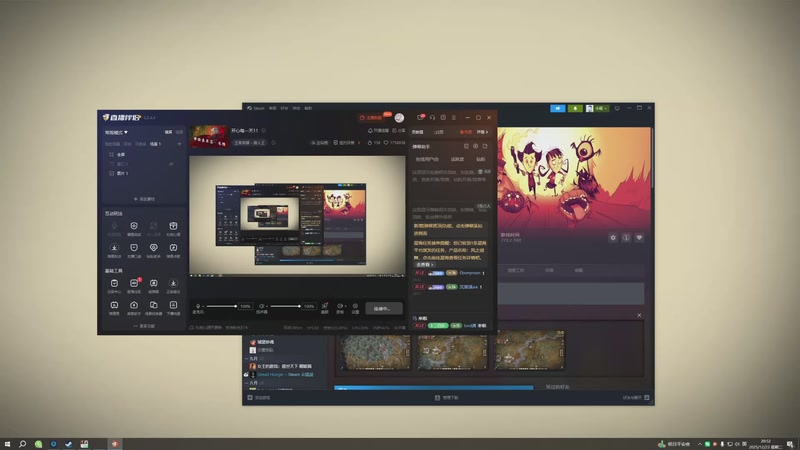Click the refresh icon in 弹幕助手 header
Viewport: 800px width, 450px height.
[485, 146]
